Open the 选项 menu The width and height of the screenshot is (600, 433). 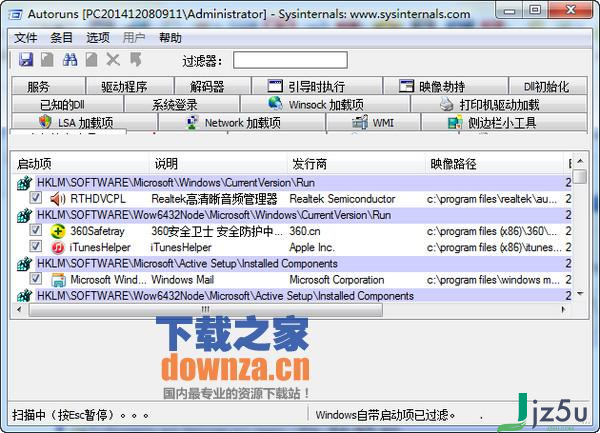[x=98, y=38]
